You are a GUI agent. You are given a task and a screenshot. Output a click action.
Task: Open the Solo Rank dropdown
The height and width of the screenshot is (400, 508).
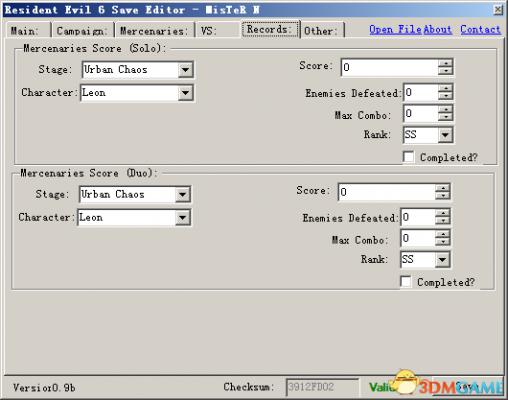tap(445, 135)
